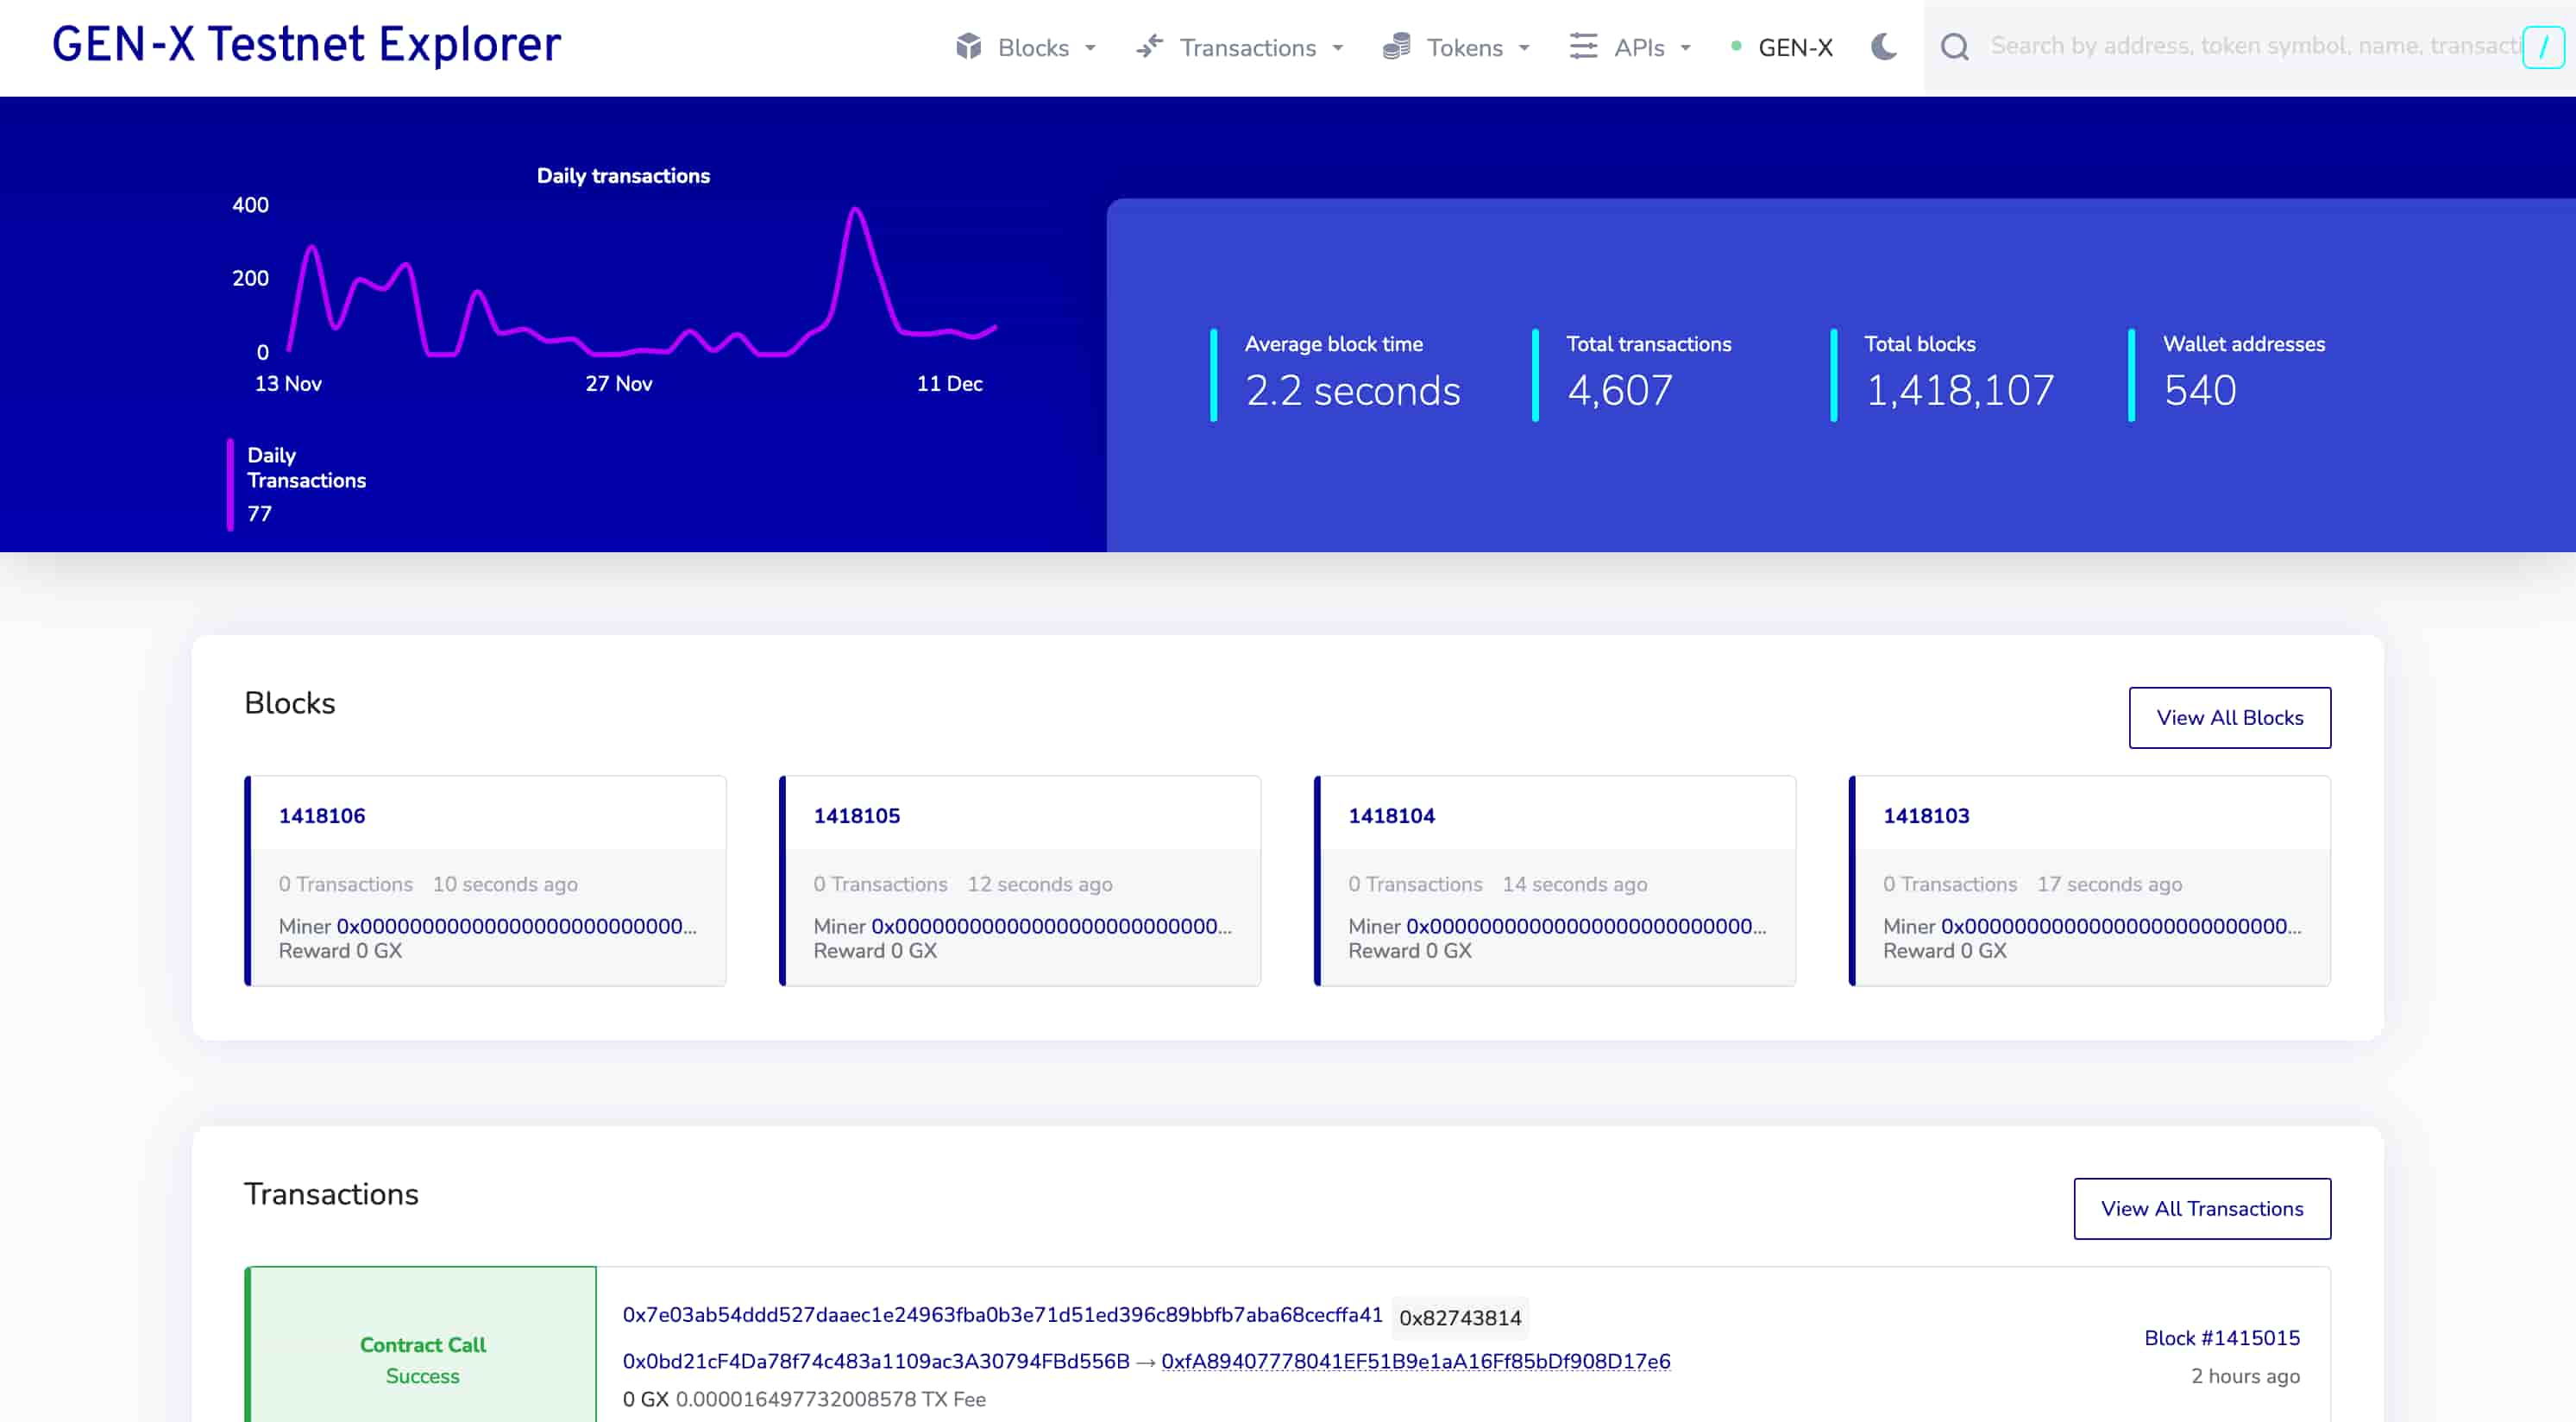Screen dimensions: 2576x1422
Task: Click the Transactions arrows icon in navbar
Action: coord(1150,46)
